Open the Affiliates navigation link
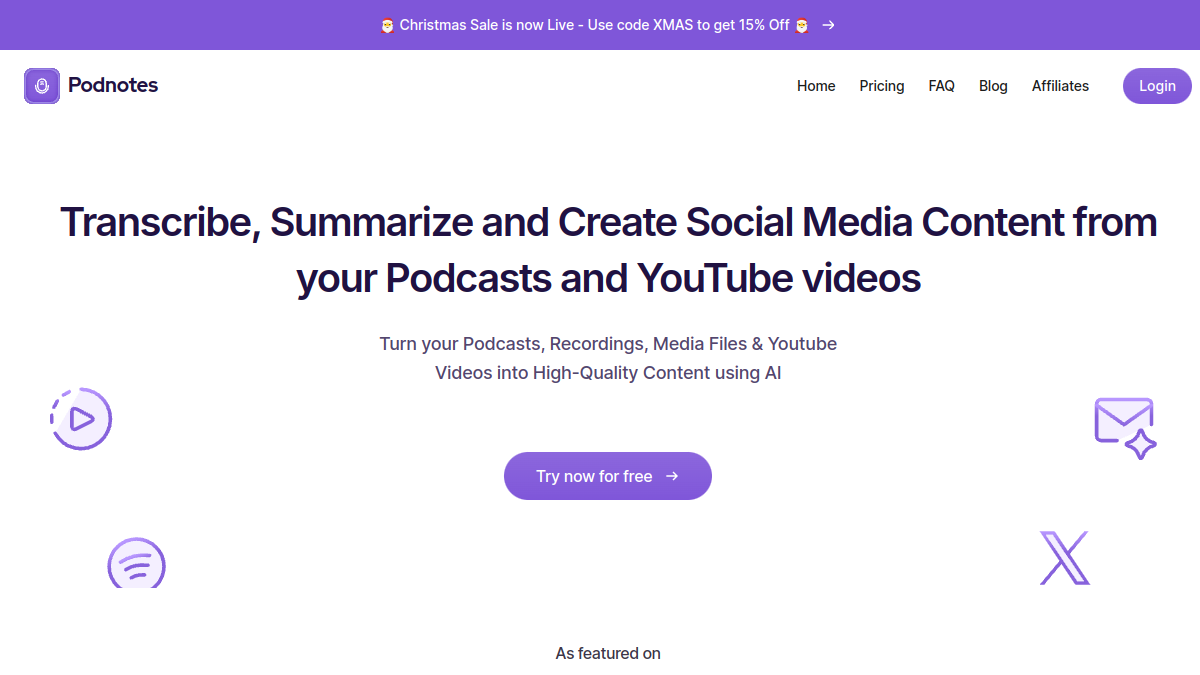The width and height of the screenshot is (1200, 675). [1060, 86]
